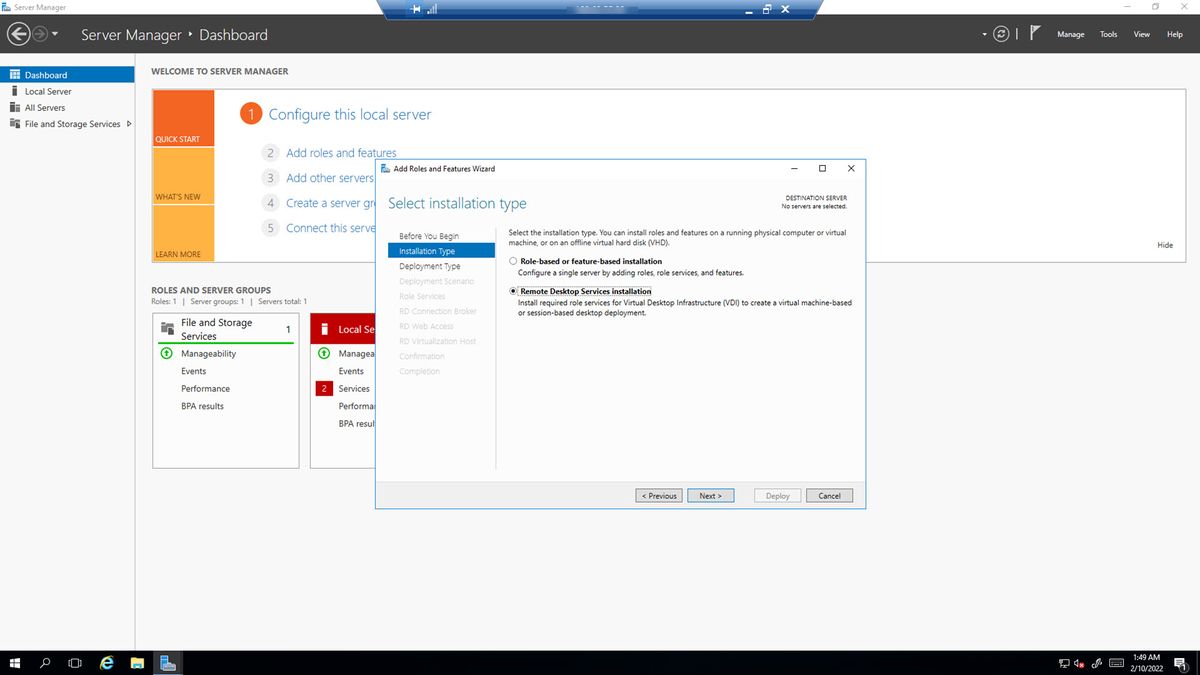Screen dimensions: 1200x675
Task: Open the Help menu
Action: tap(1174, 34)
